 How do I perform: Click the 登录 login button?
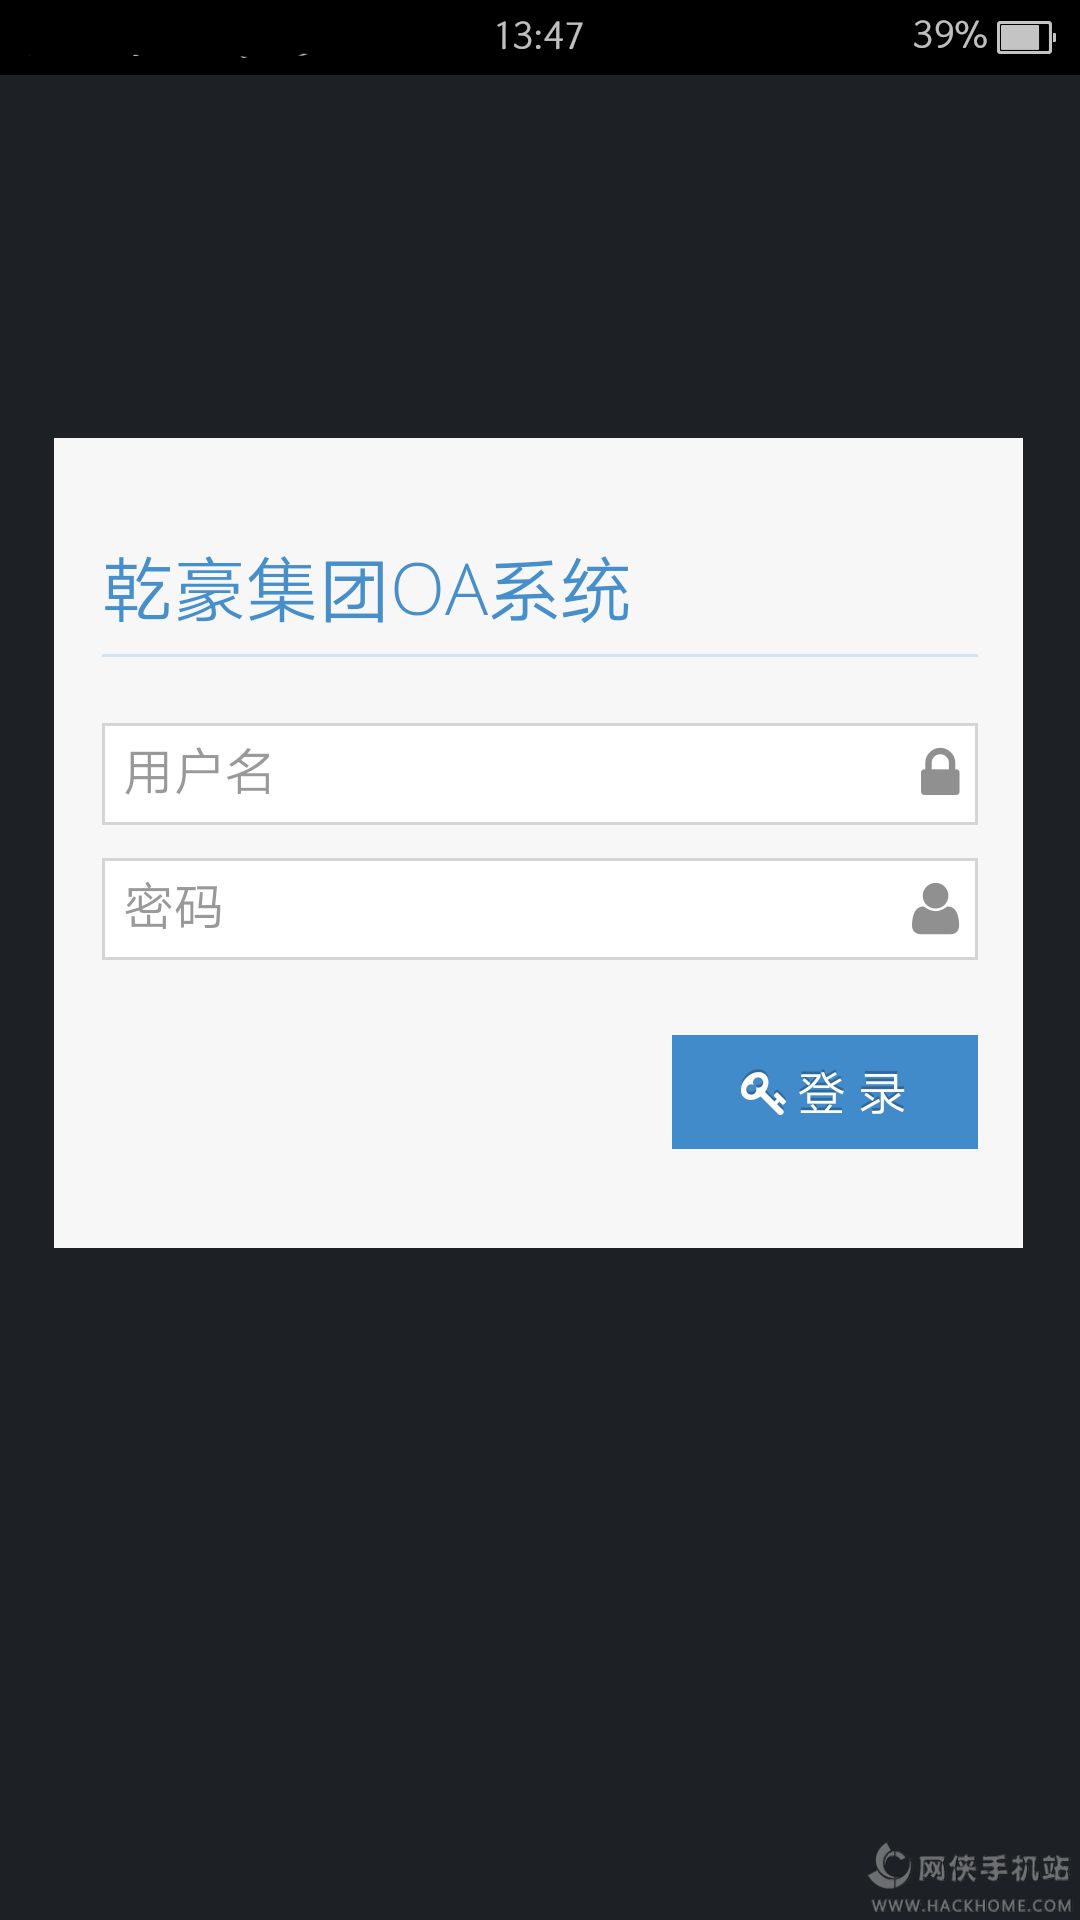[825, 1092]
